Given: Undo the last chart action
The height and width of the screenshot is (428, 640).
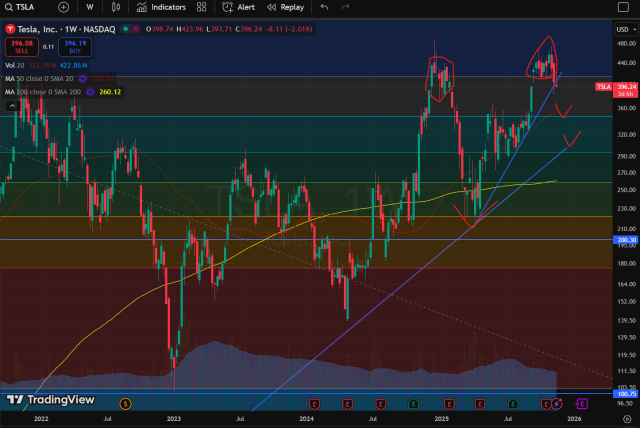Looking at the screenshot, I should point(325,7).
